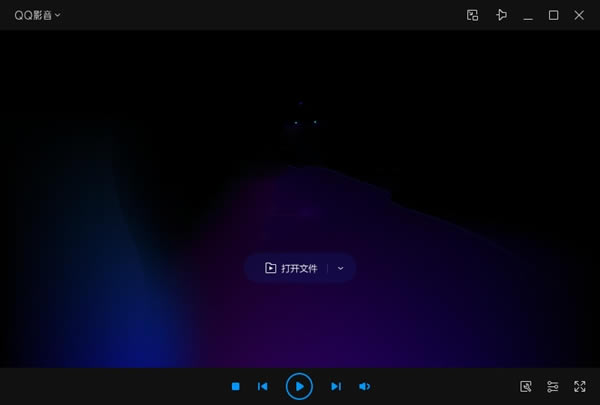
Task: Mute the volume speaker icon
Action: [364, 387]
